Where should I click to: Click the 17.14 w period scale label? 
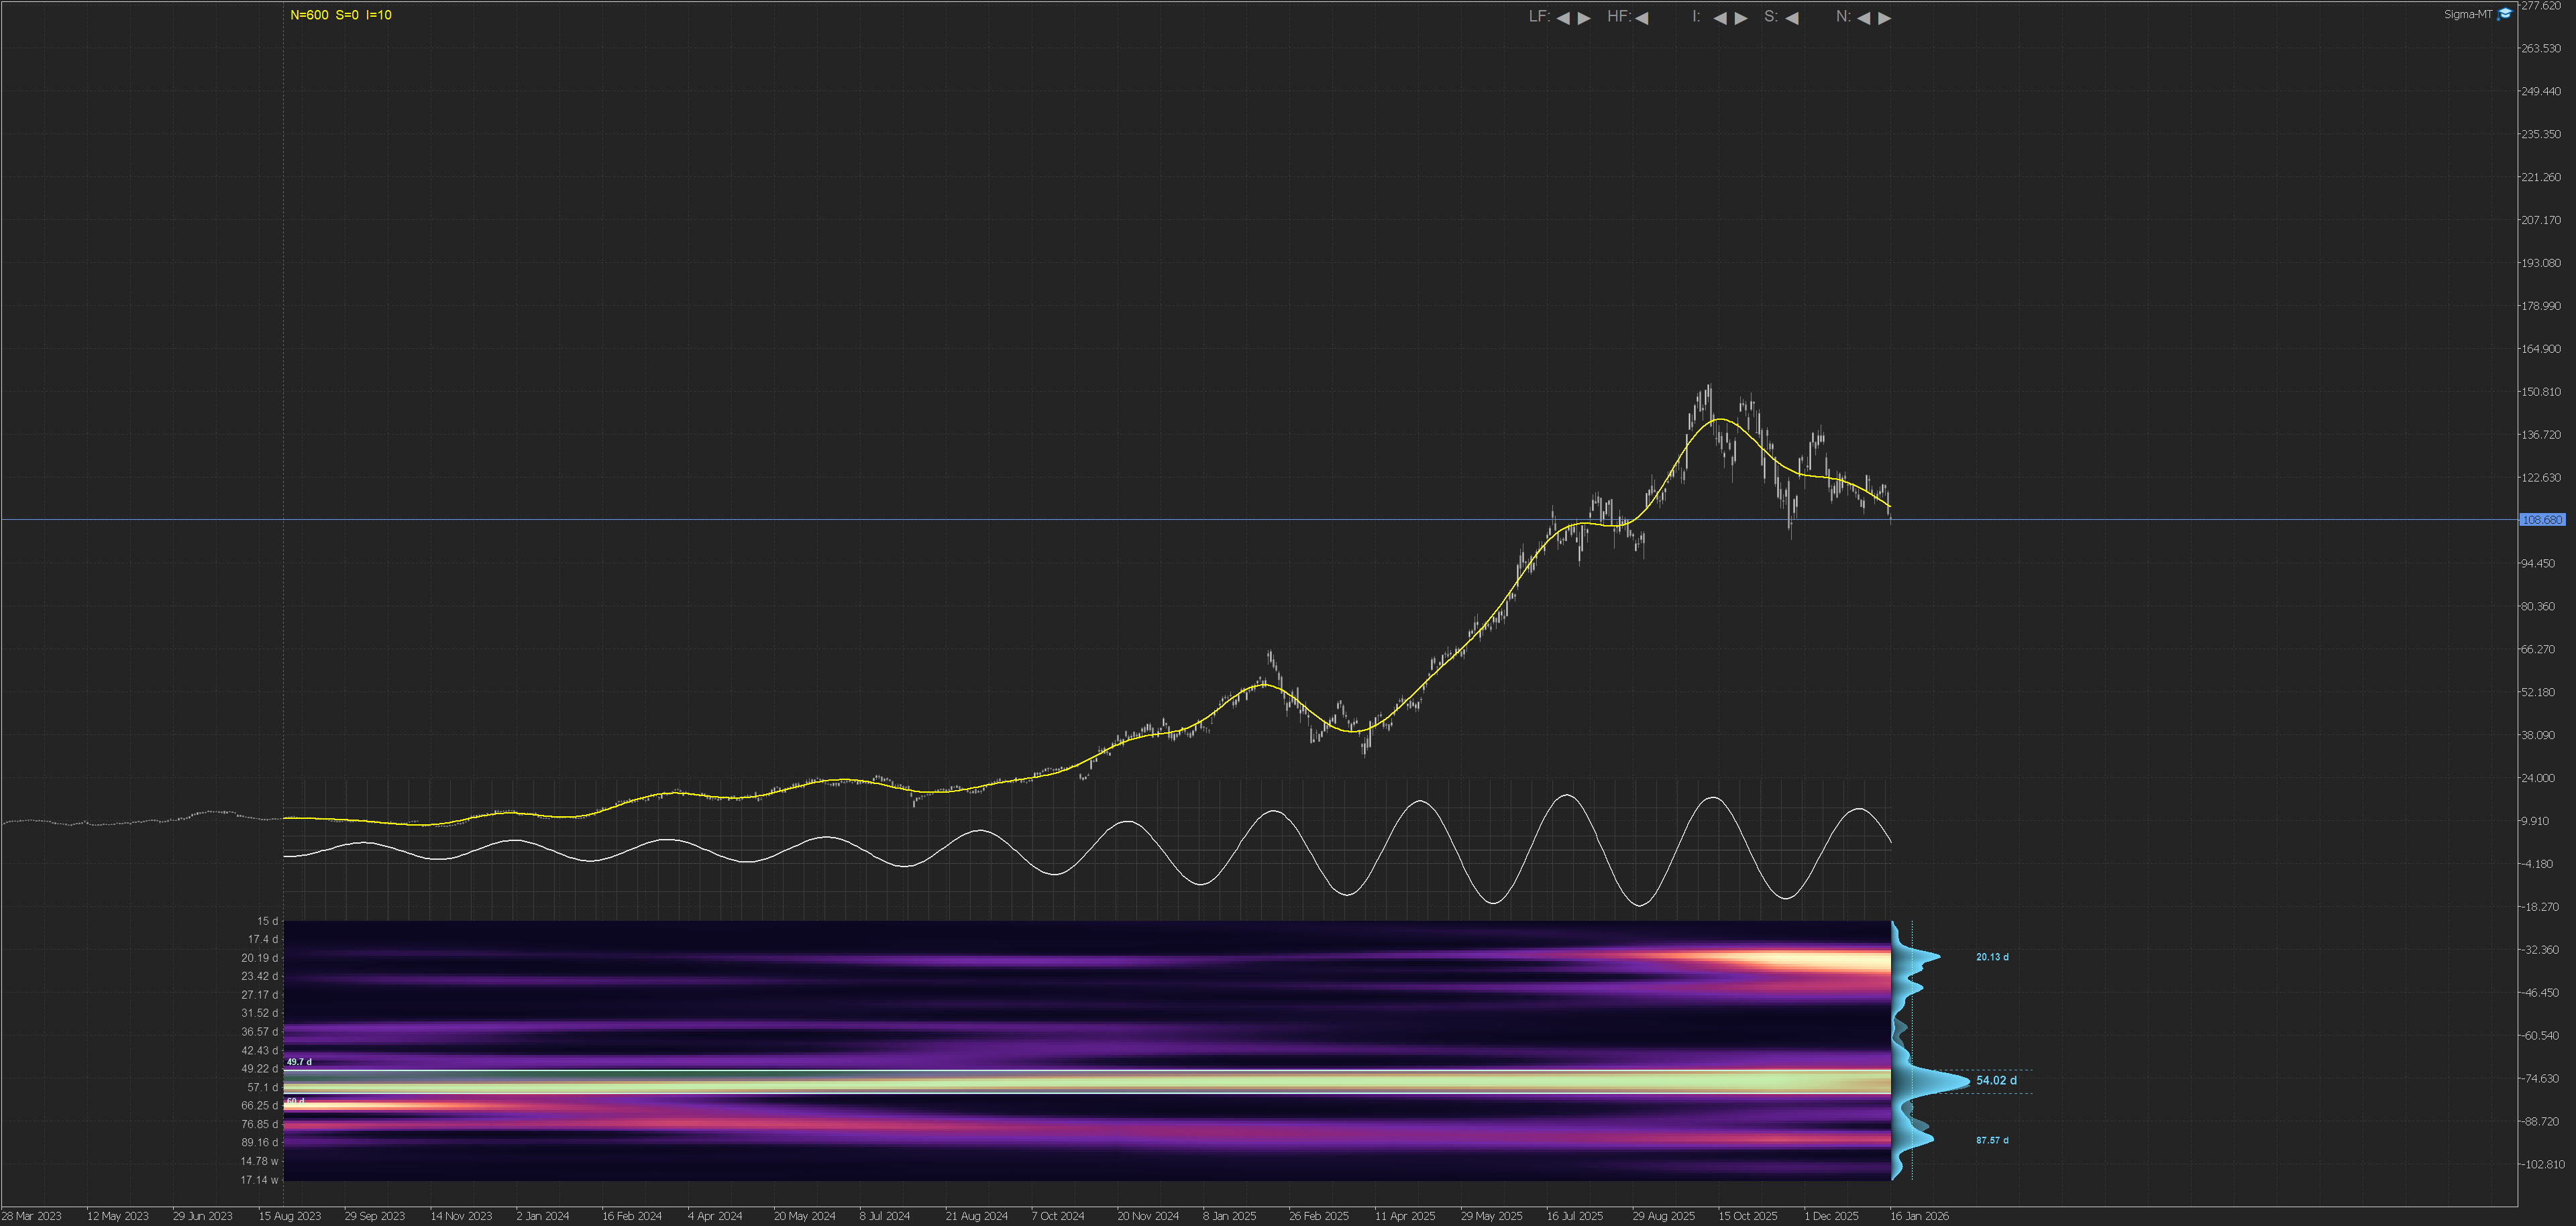click(x=259, y=1180)
